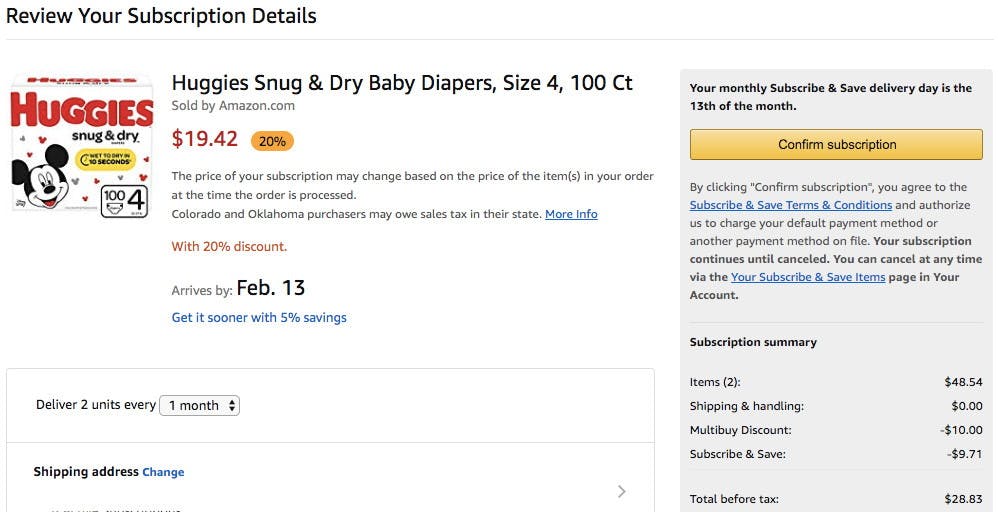
Task: Click the Confirm subscription button
Action: (x=836, y=145)
